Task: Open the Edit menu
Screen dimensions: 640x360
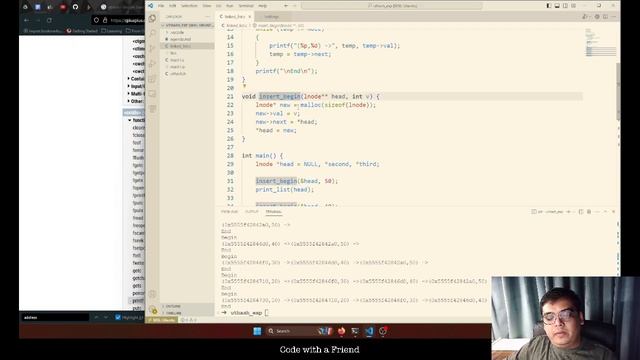Action: click(173, 6)
